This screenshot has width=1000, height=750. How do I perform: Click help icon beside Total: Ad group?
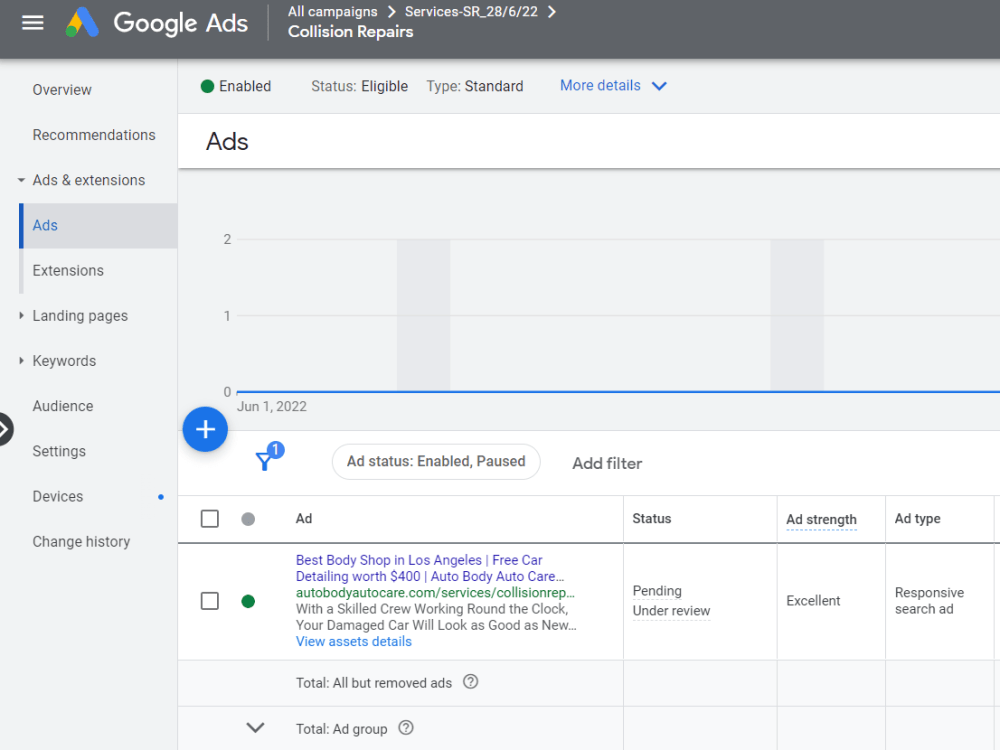pyautogui.click(x=406, y=728)
